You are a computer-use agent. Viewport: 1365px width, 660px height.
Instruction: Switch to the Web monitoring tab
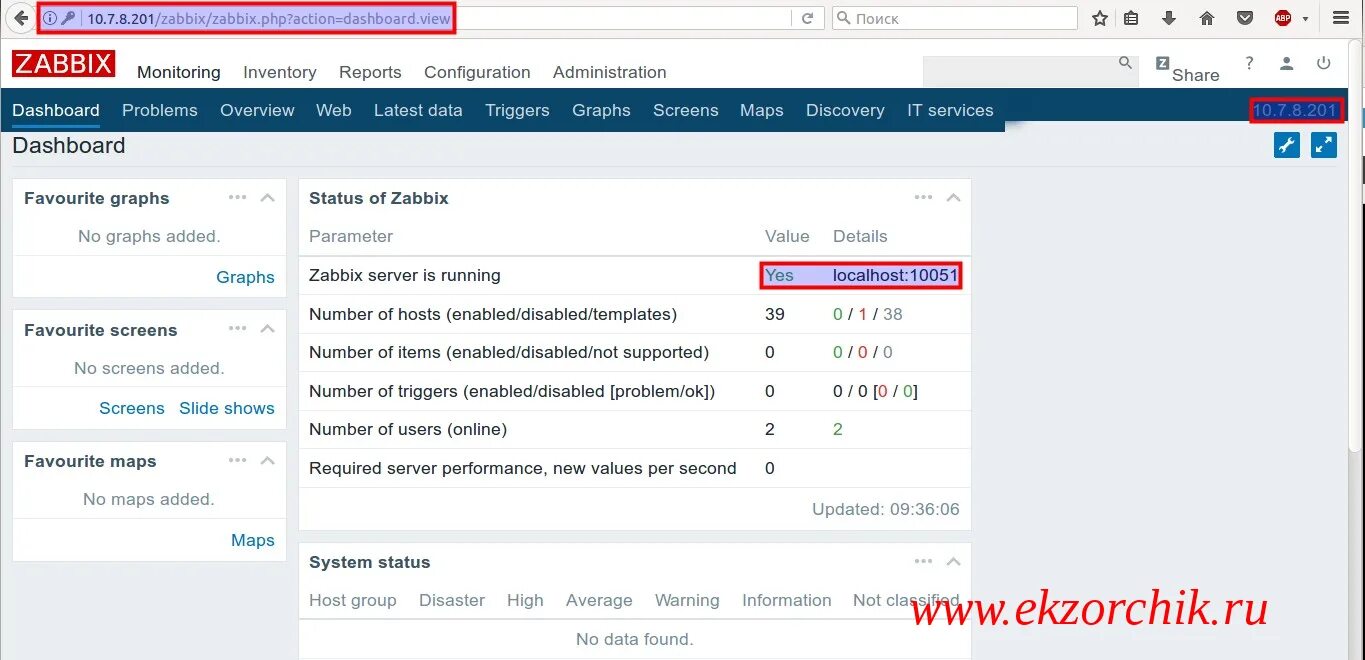(x=334, y=110)
